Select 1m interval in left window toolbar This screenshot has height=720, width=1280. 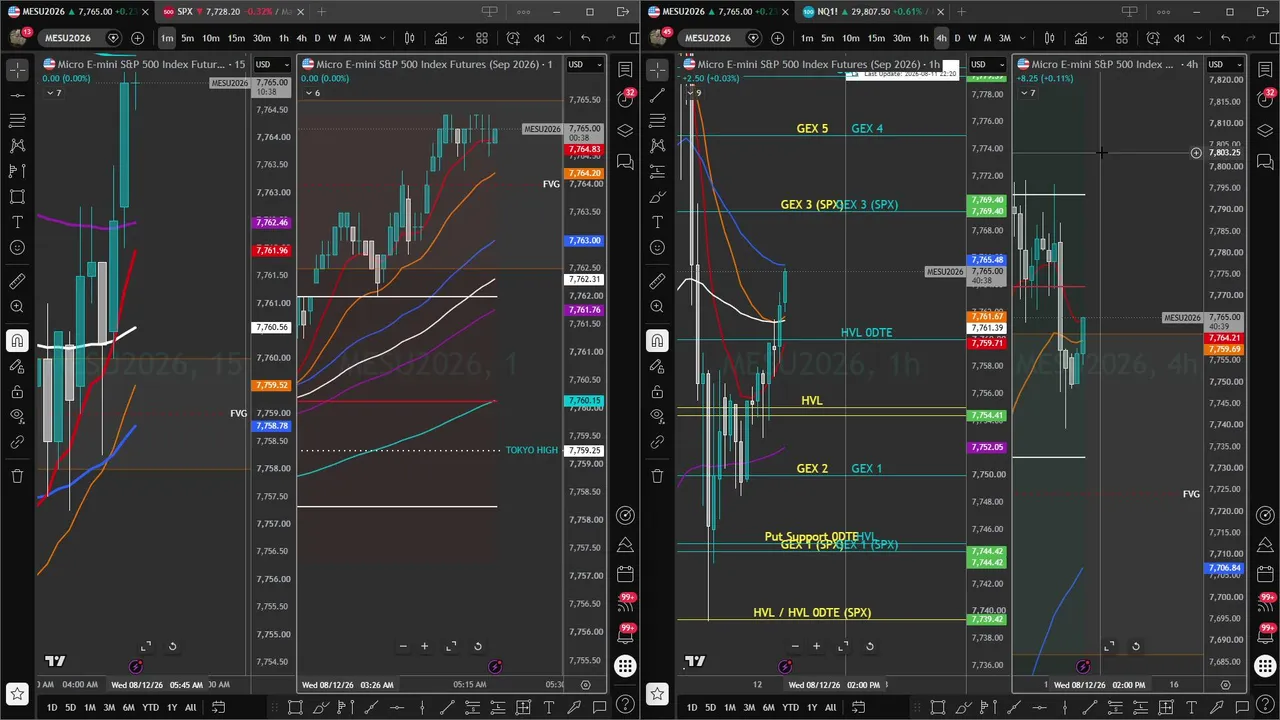click(x=166, y=38)
